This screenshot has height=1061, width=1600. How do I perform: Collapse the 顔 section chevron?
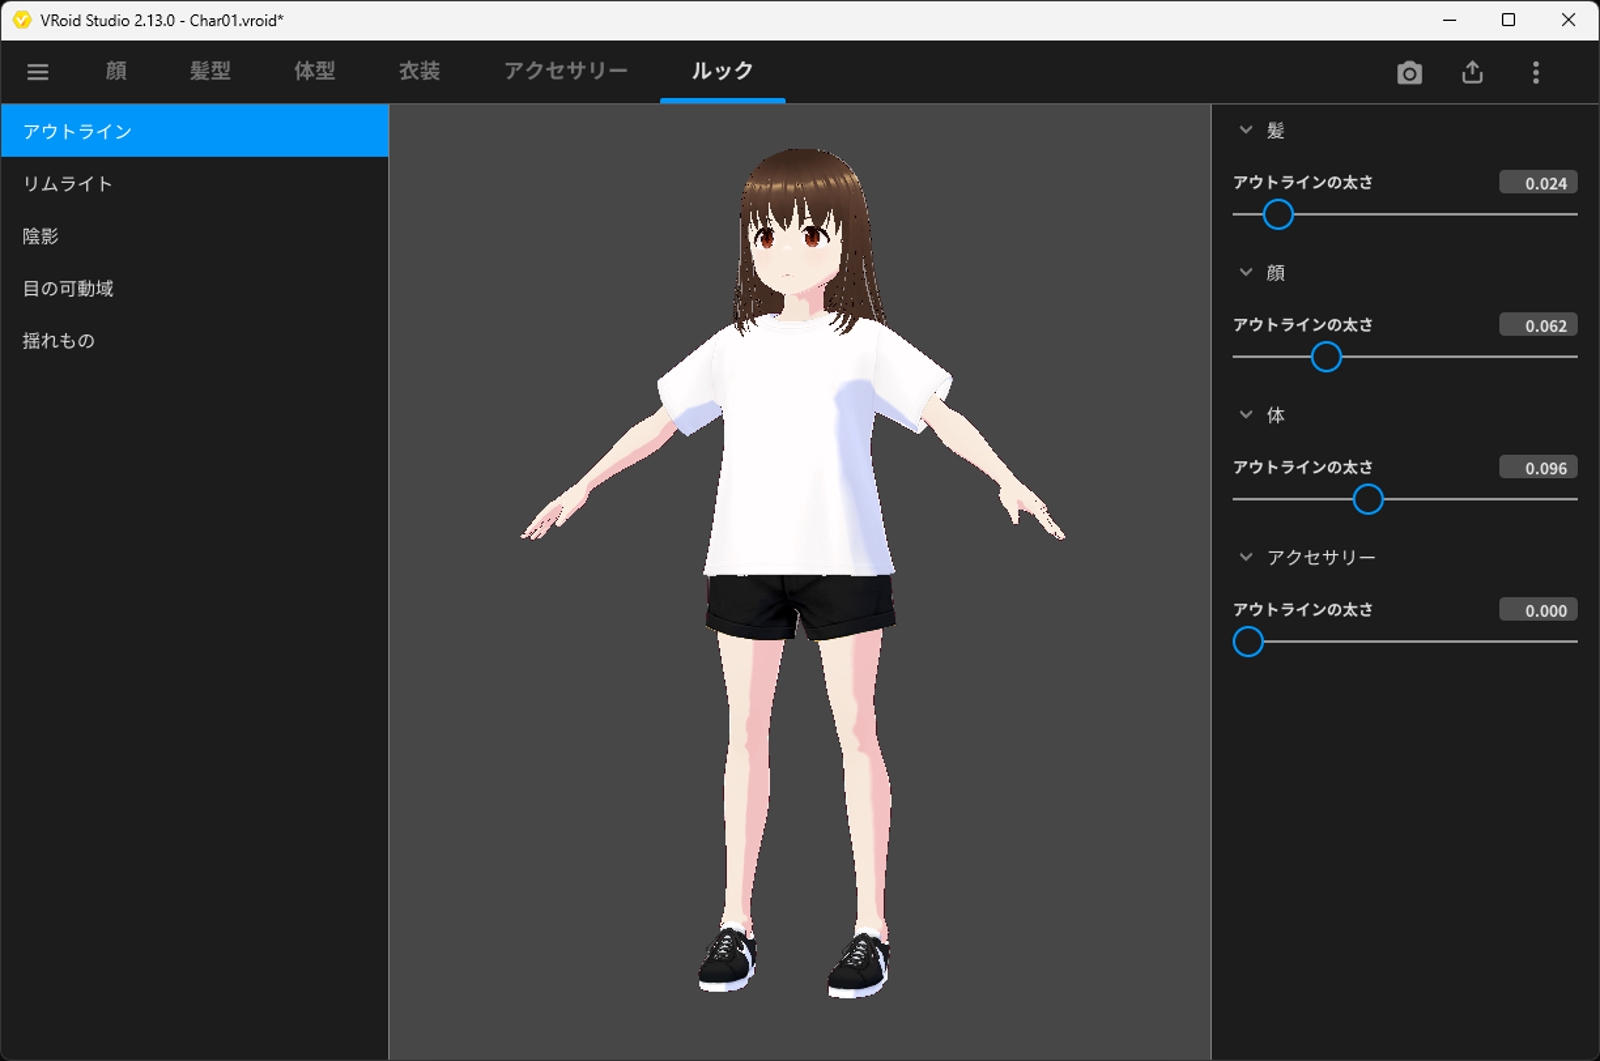[x=1246, y=272]
